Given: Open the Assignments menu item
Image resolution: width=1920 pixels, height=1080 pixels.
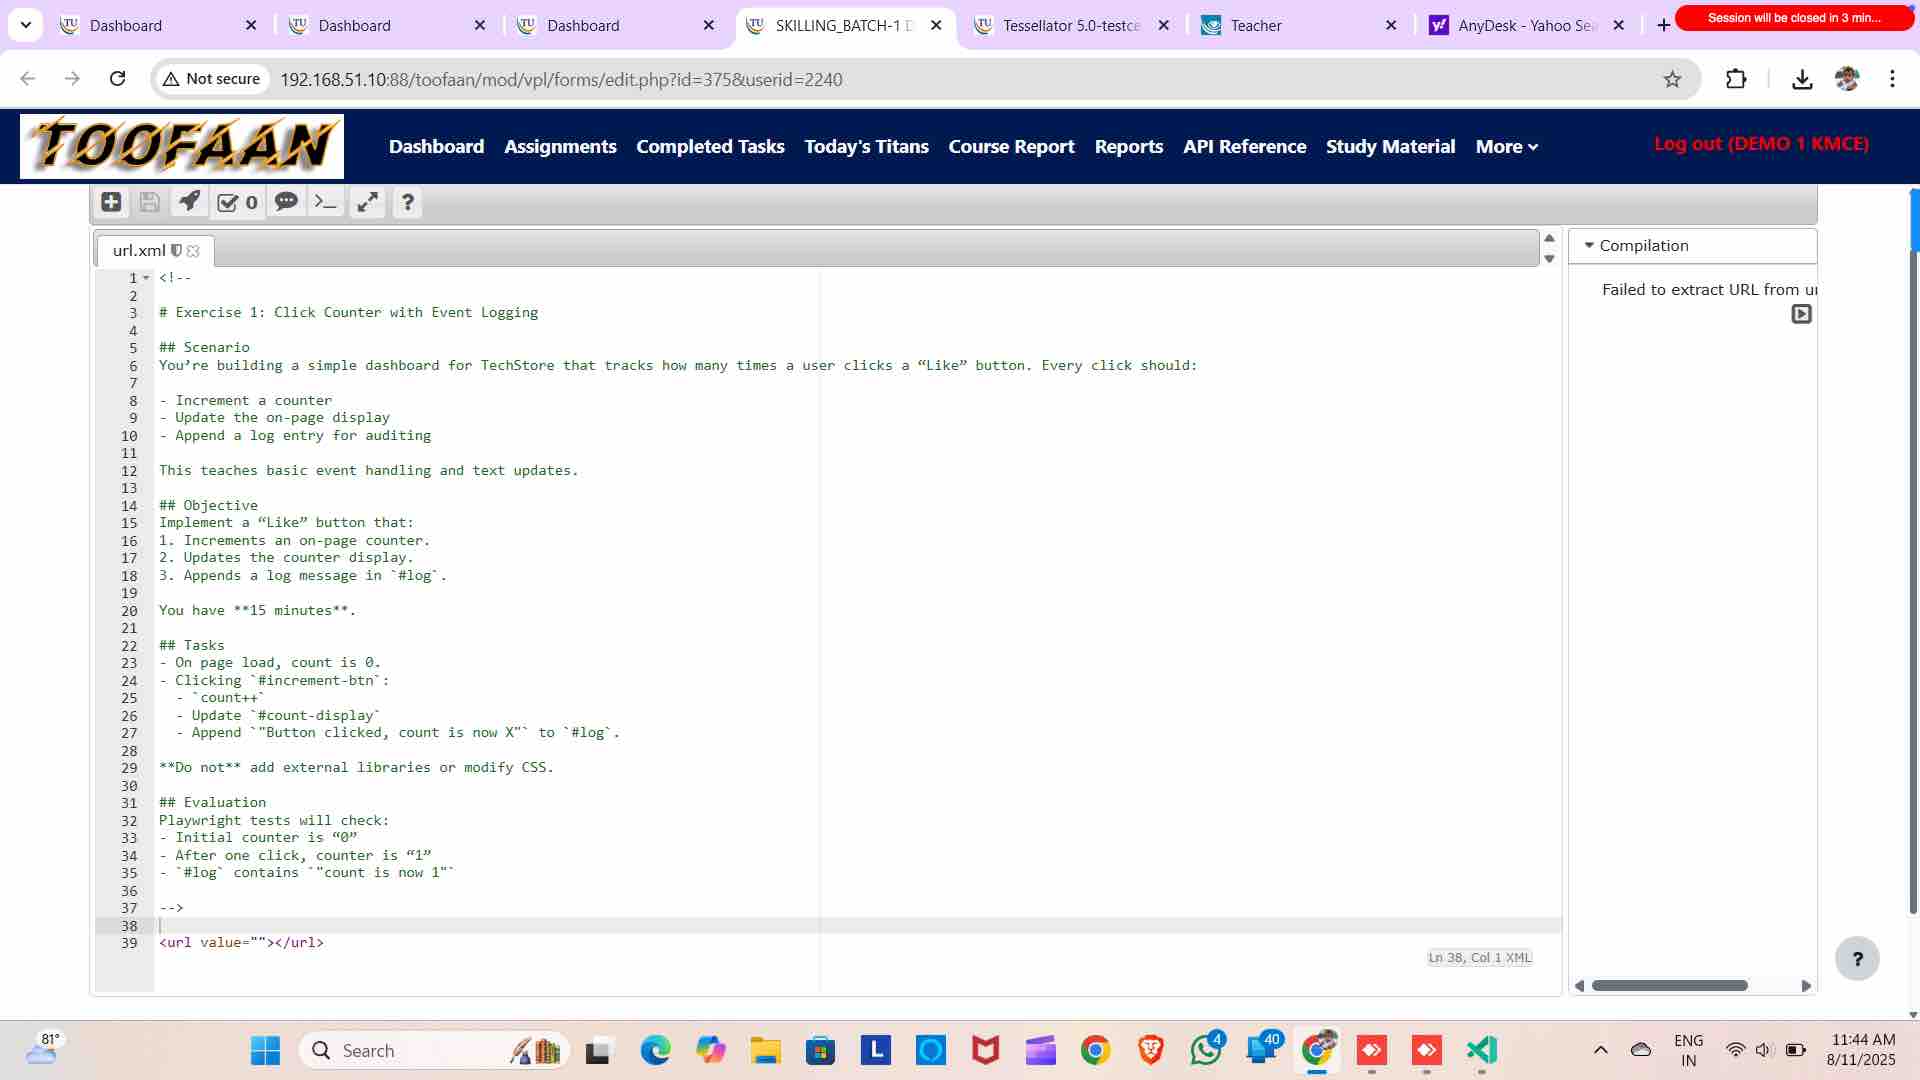Looking at the screenshot, I should click(560, 147).
